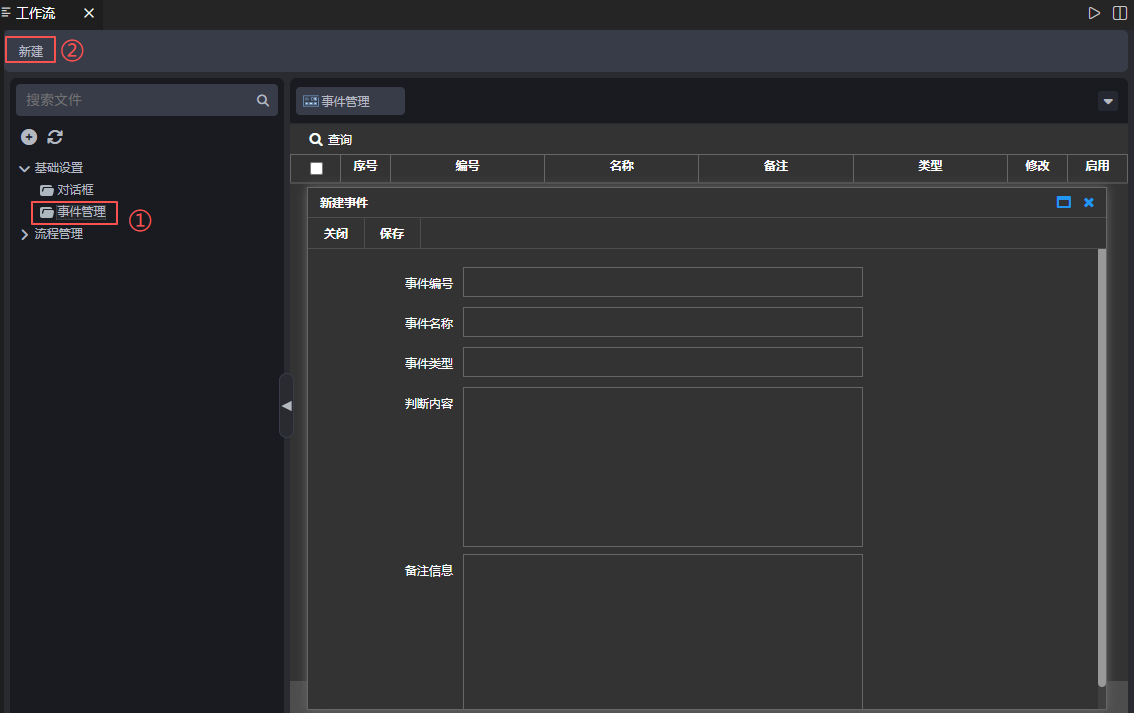Close the 新建事件 dialog with the X icon
This screenshot has height=713, width=1134.
point(1089,202)
